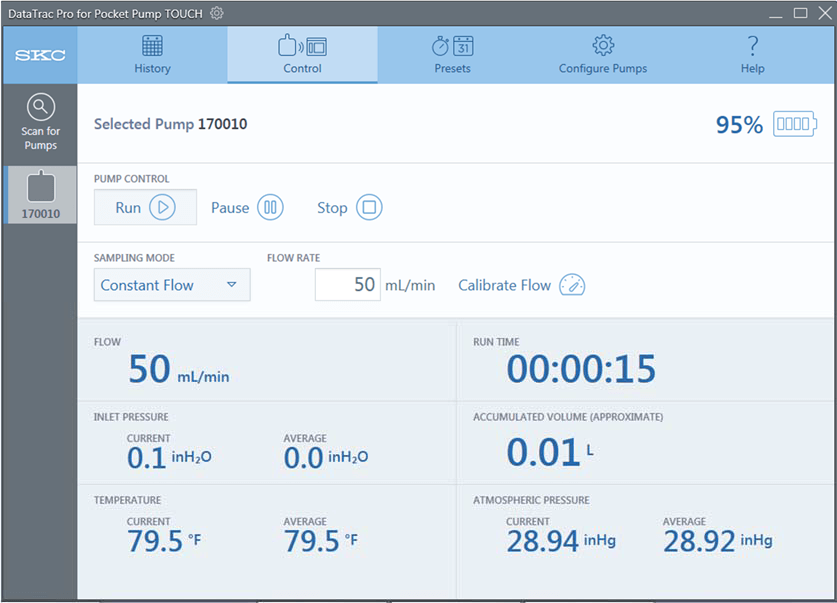Click the Calibrate Flow gauge icon
The height and width of the screenshot is (603, 837).
[x=572, y=285]
